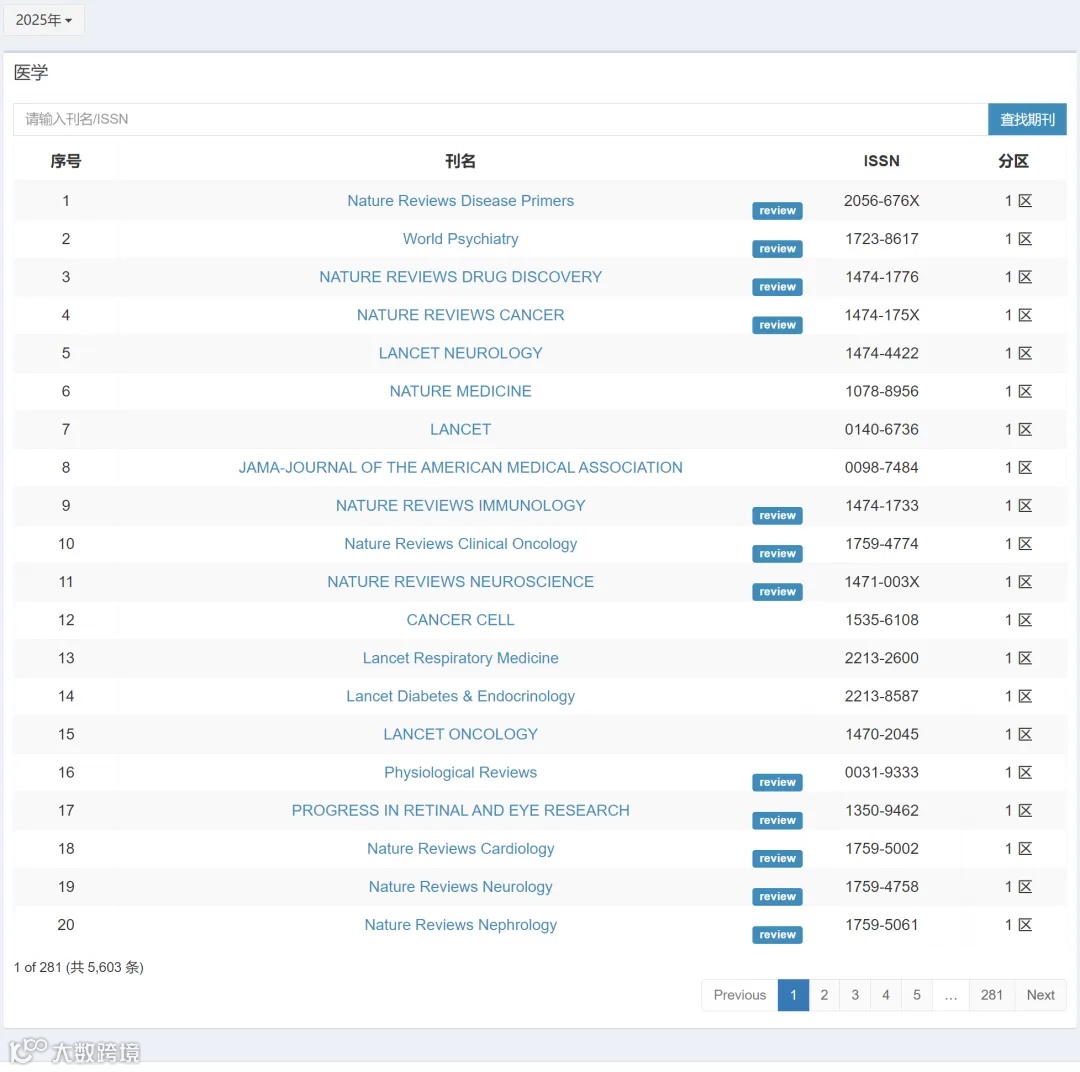Click review badge for Nature Reviews Immunology
This screenshot has height=1072, width=1080.
click(x=777, y=515)
